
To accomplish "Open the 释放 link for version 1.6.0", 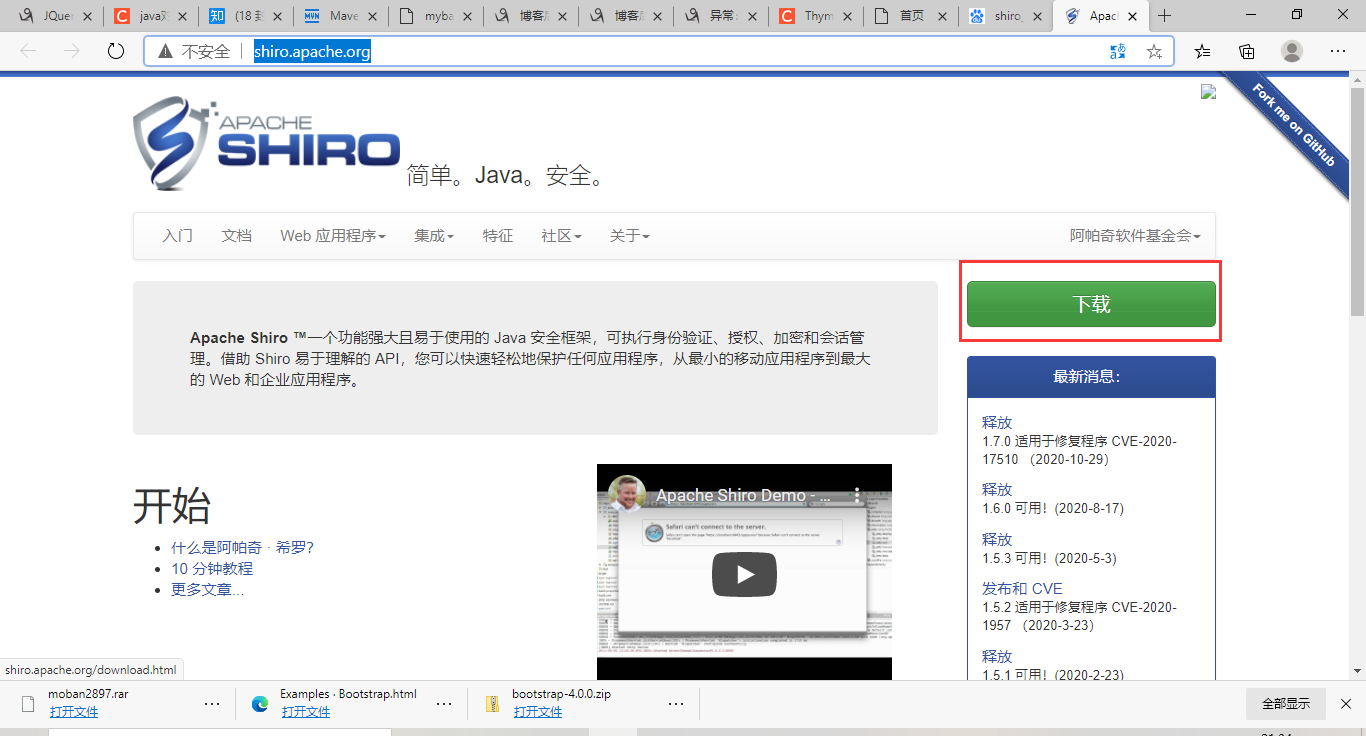I will pos(997,490).
